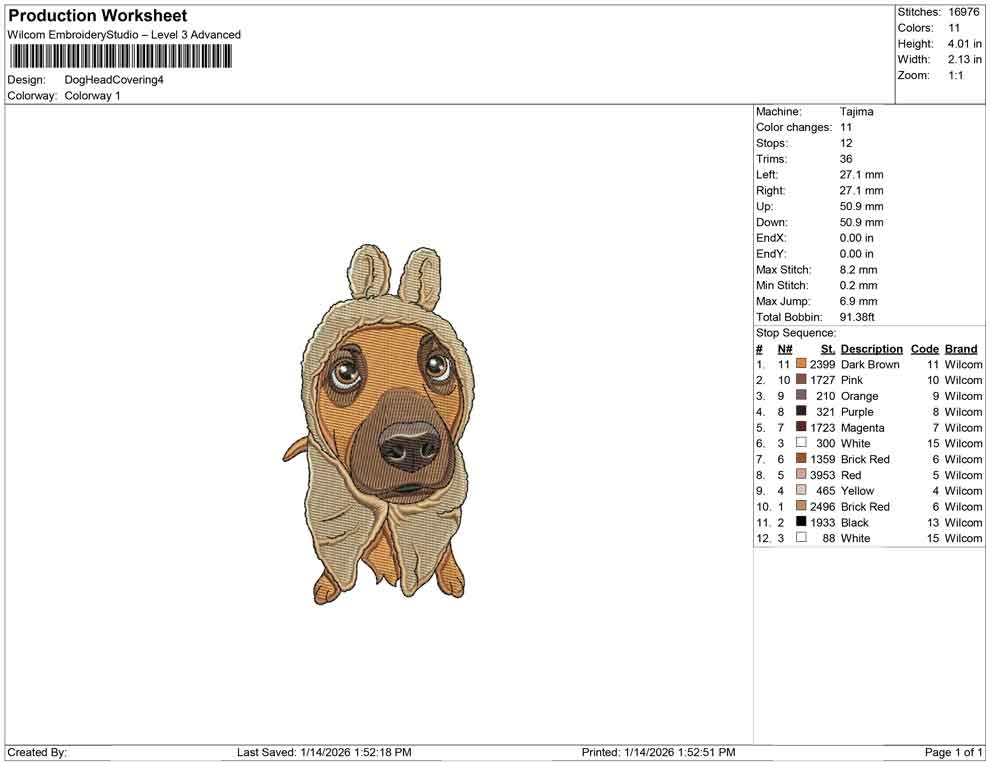Click the underlined Code column header
This screenshot has width=990, height=762.
click(925, 348)
